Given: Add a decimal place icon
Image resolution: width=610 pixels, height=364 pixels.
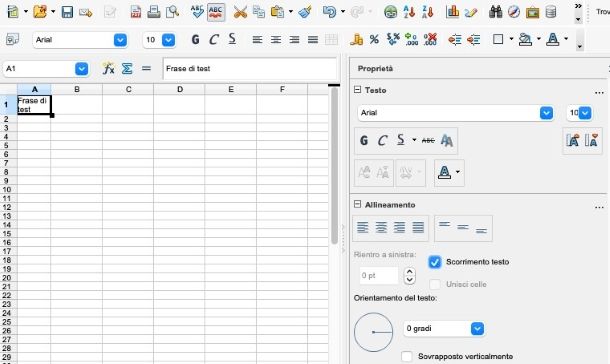Looking at the screenshot, I should [x=412, y=39].
